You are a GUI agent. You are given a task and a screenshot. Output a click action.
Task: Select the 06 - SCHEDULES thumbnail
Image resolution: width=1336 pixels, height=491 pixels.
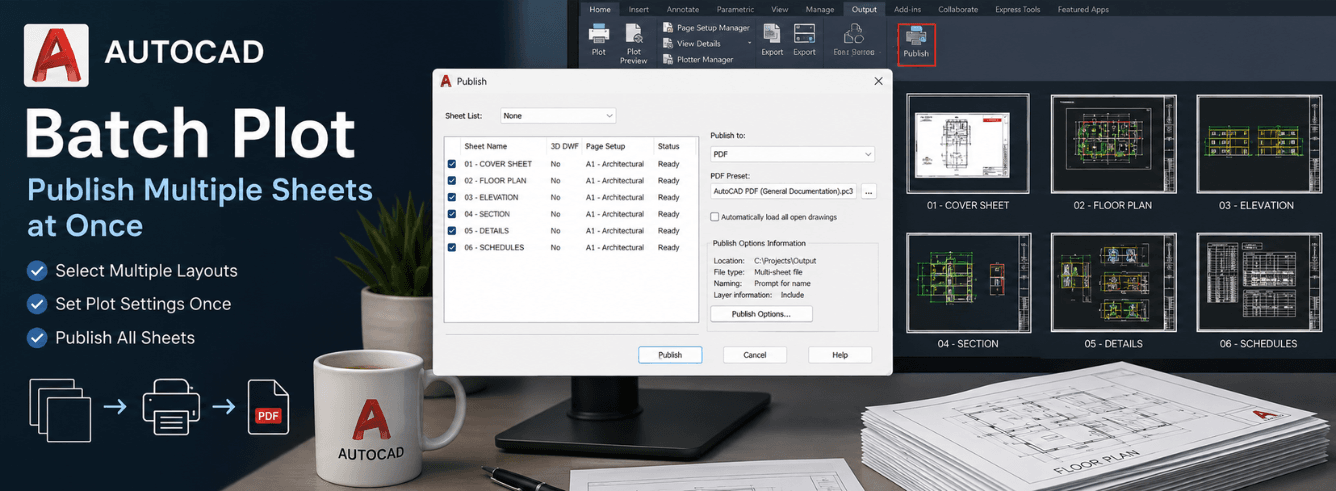(1259, 282)
